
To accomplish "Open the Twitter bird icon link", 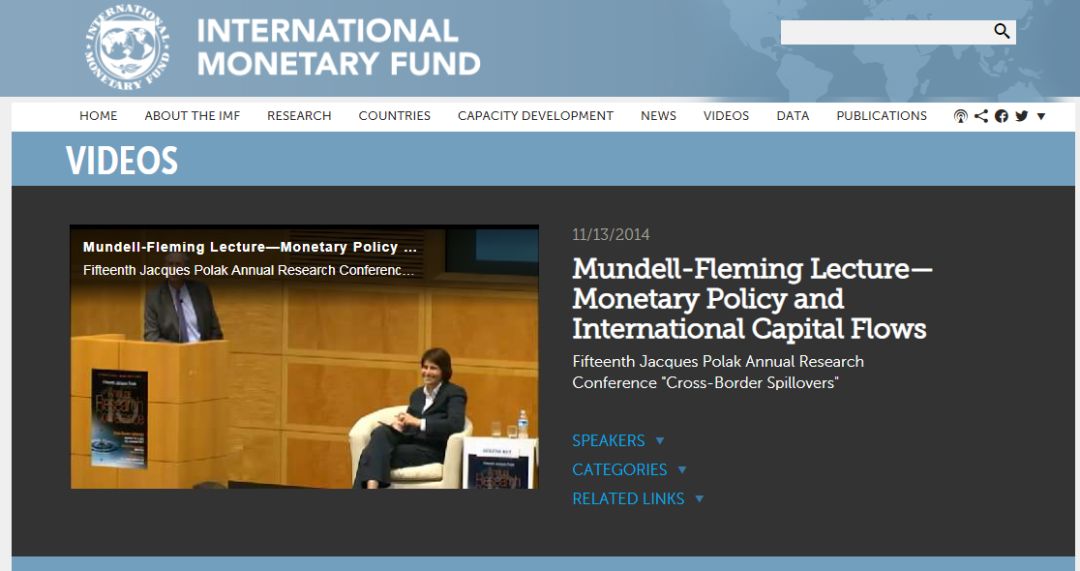I will pos(1021,116).
